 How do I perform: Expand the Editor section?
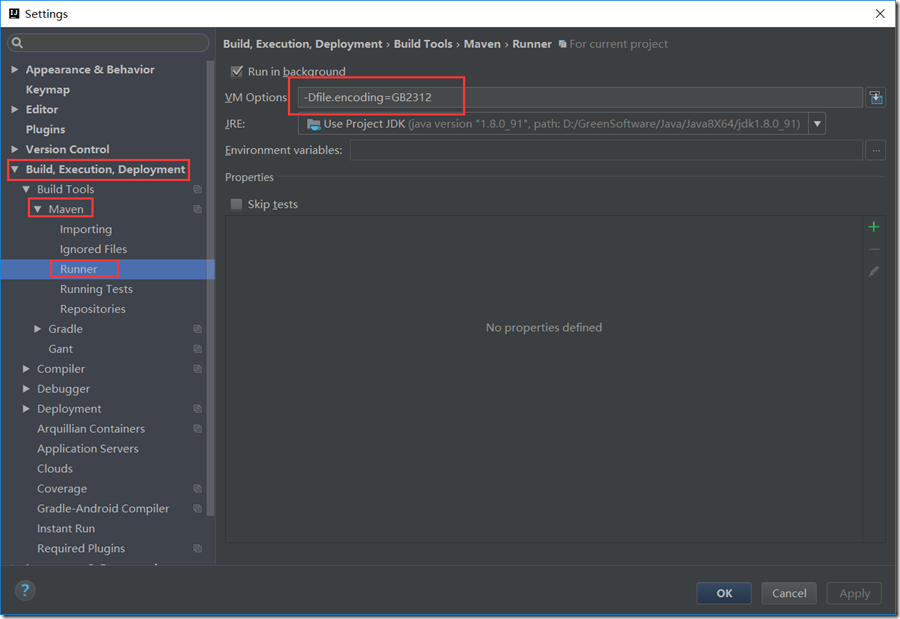click(x=15, y=109)
